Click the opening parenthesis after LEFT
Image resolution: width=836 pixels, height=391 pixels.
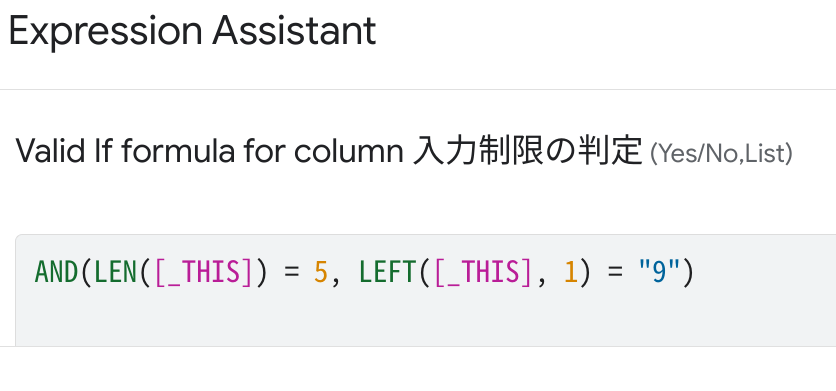(x=424, y=272)
